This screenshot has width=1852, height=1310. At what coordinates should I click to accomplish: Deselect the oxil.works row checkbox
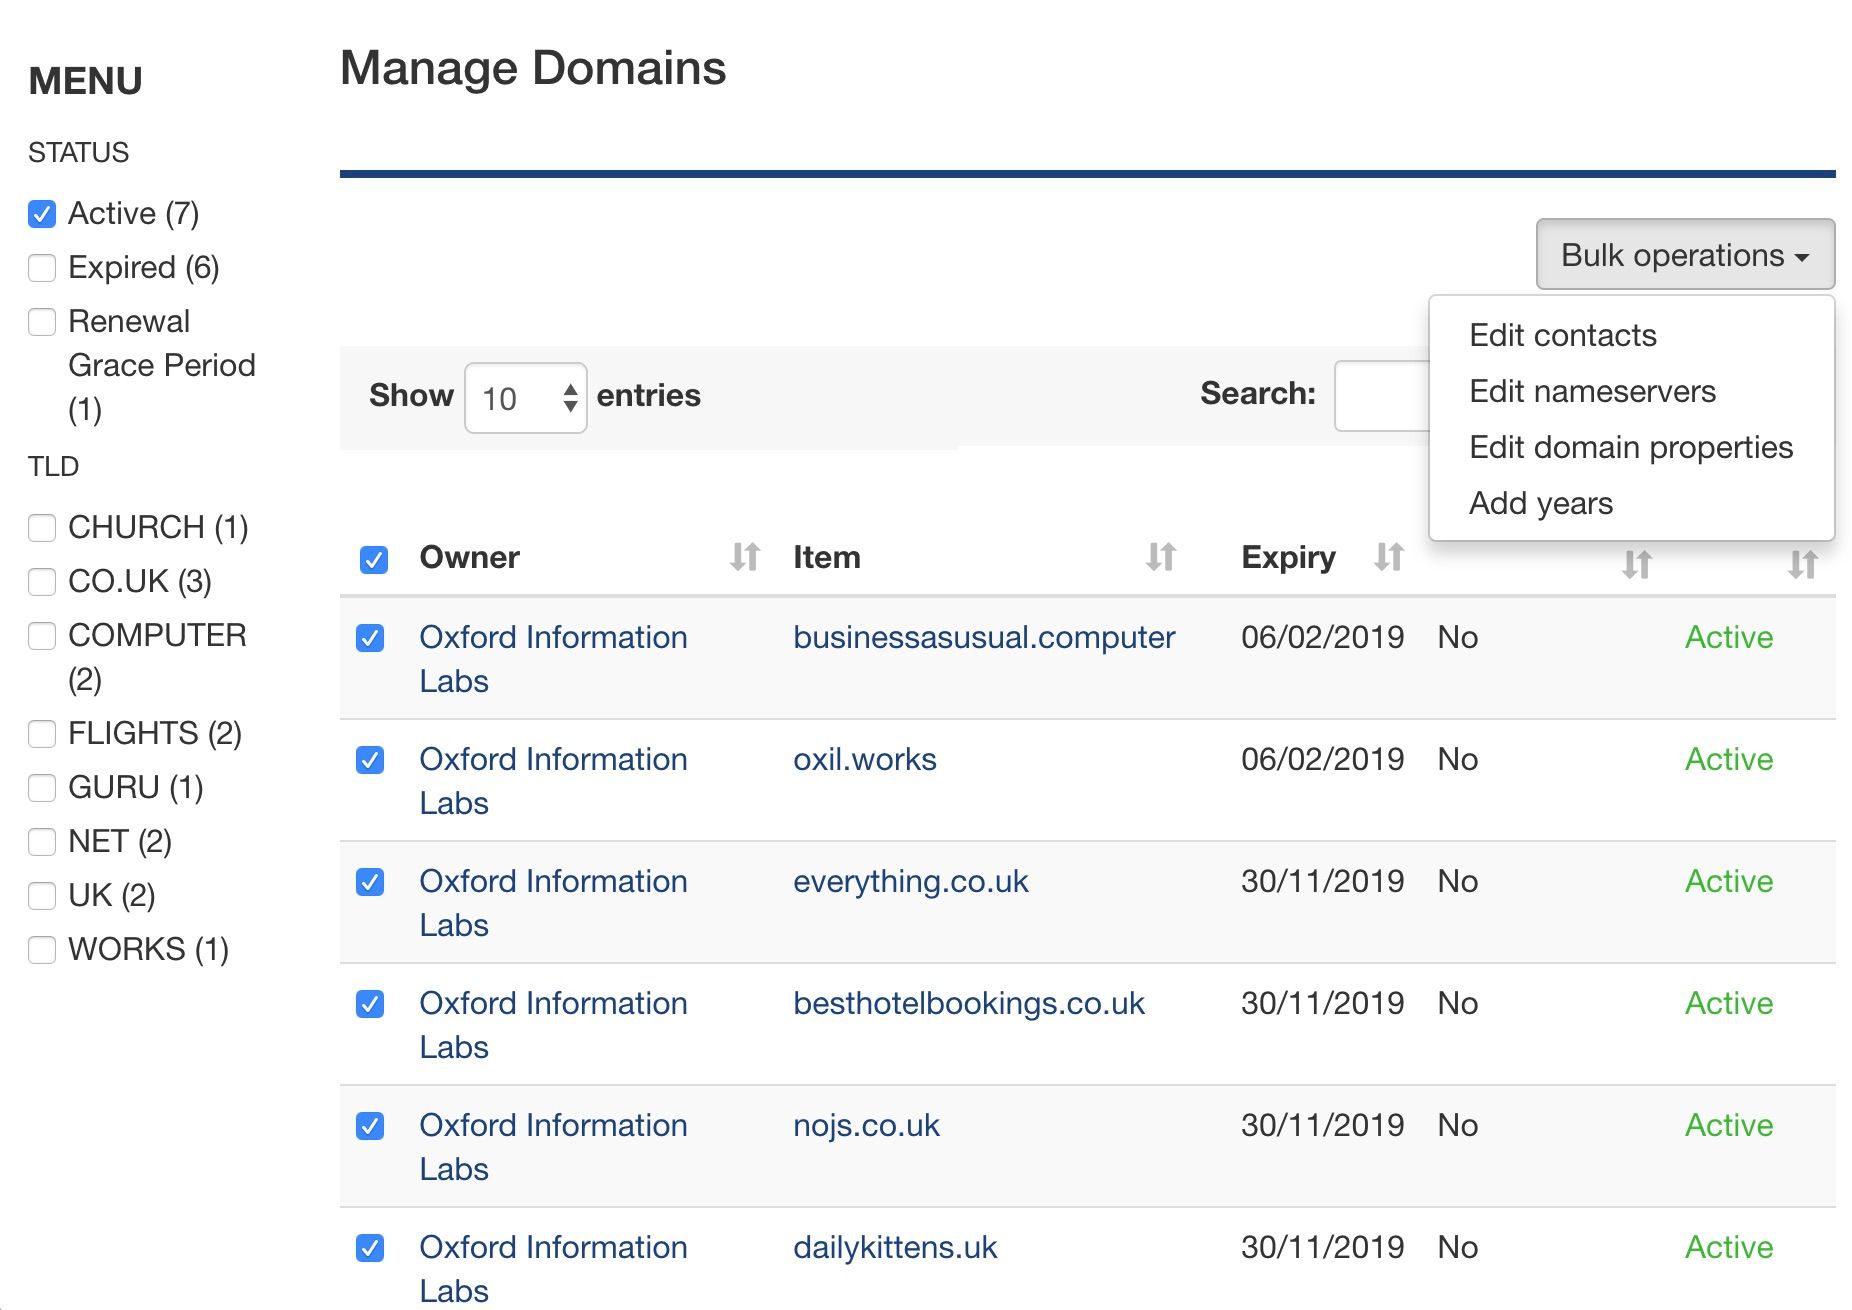pyautogui.click(x=370, y=760)
